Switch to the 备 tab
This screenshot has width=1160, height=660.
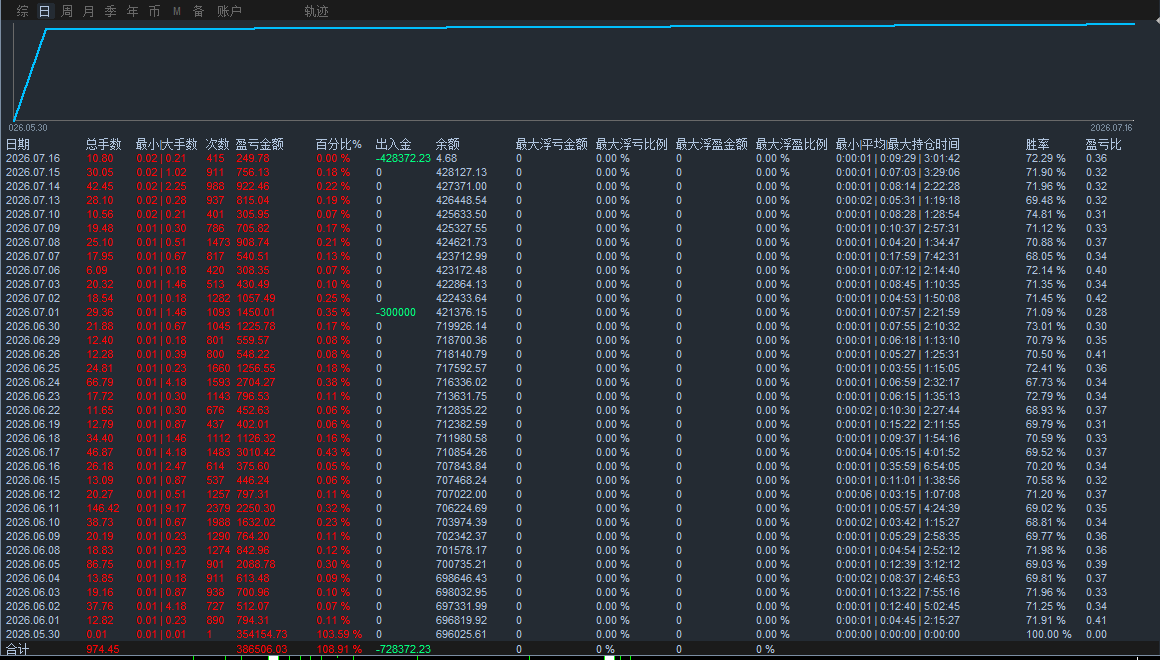198,11
